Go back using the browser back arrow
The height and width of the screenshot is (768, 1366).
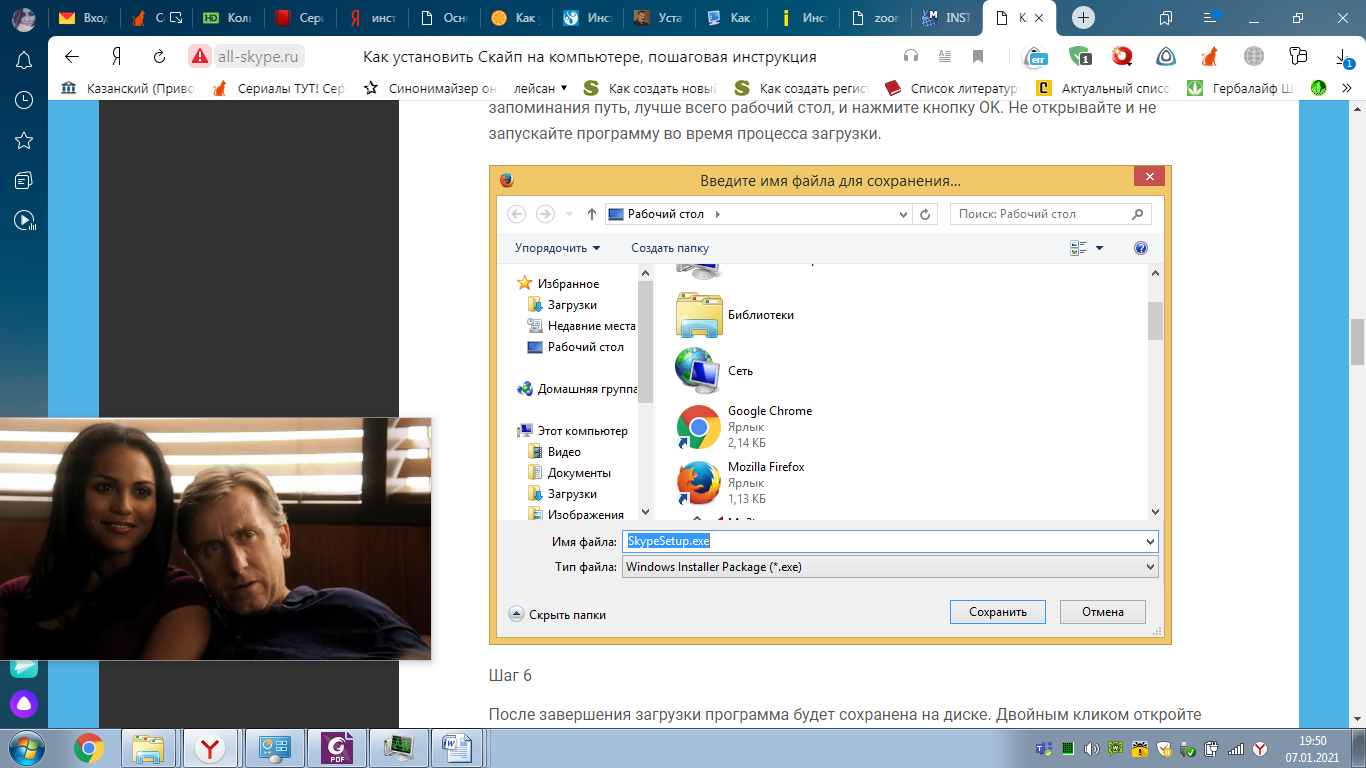(x=71, y=56)
